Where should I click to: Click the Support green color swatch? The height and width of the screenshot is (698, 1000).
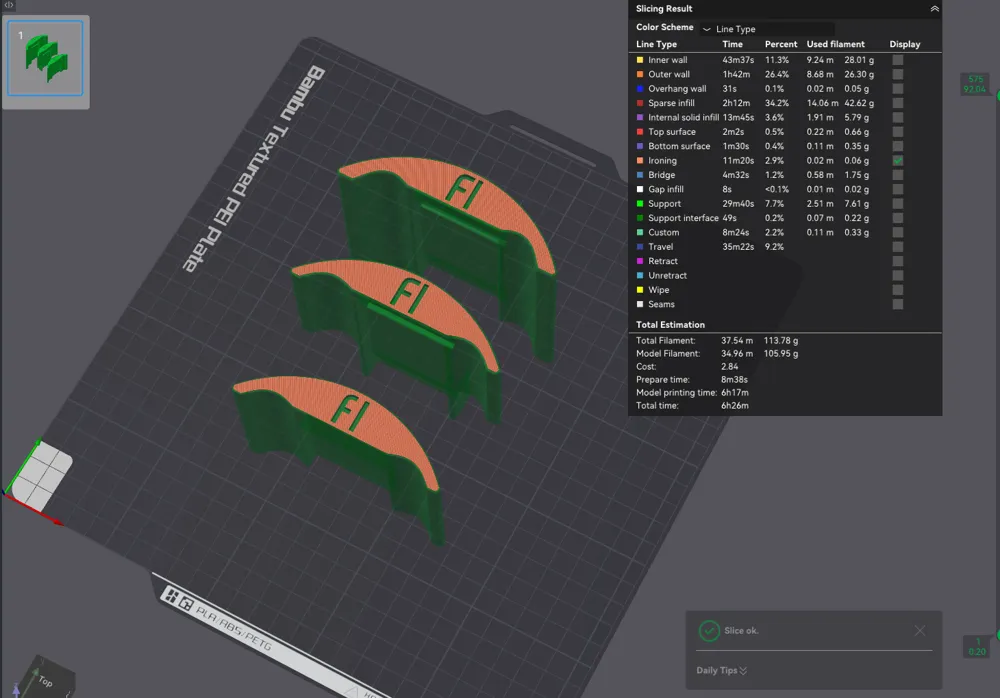point(640,204)
